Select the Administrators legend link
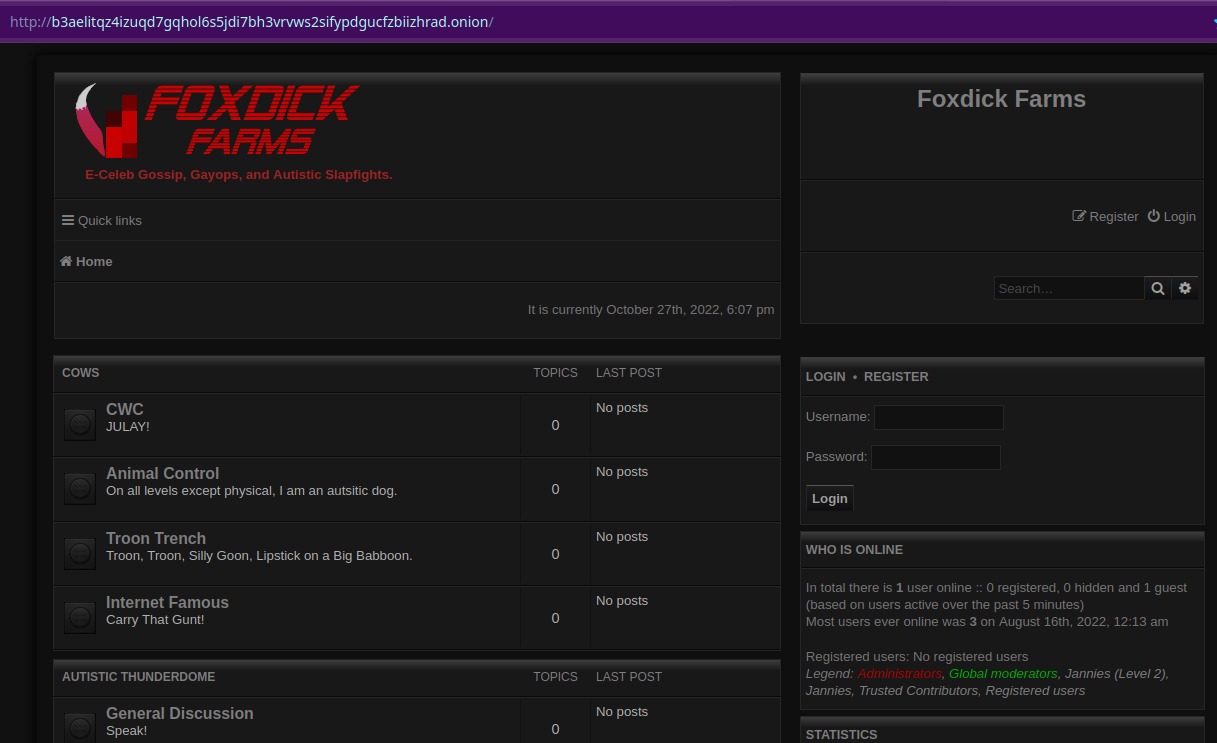1217x743 pixels. coord(899,674)
